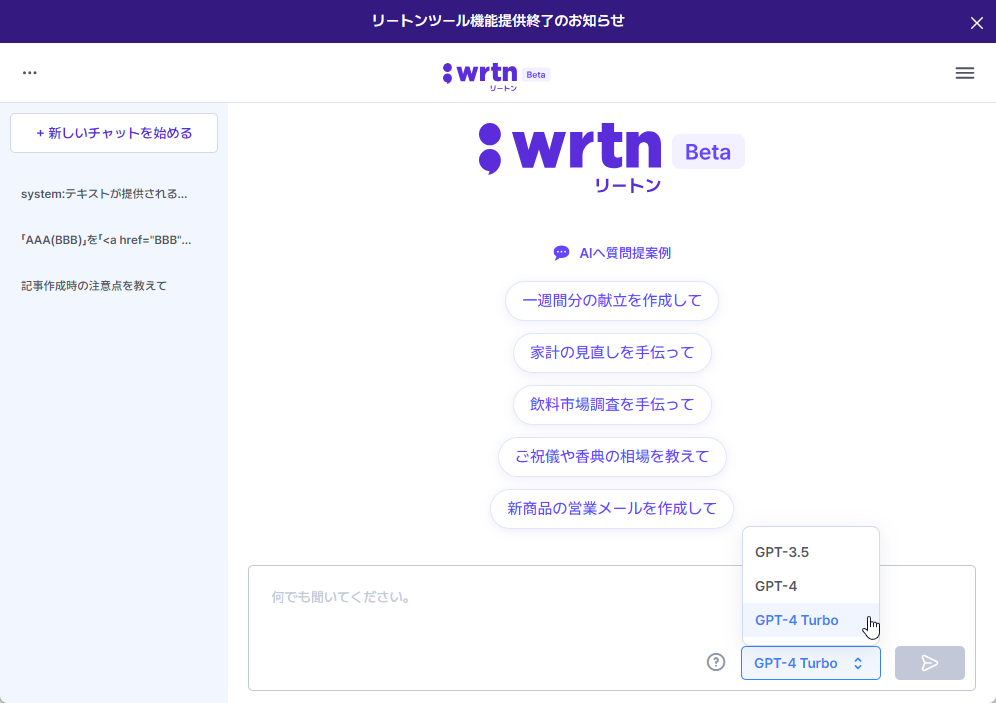Pick suggestion 一週間分の献立を作成して
This screenshot has width=996, height=703.
(612, 301)
